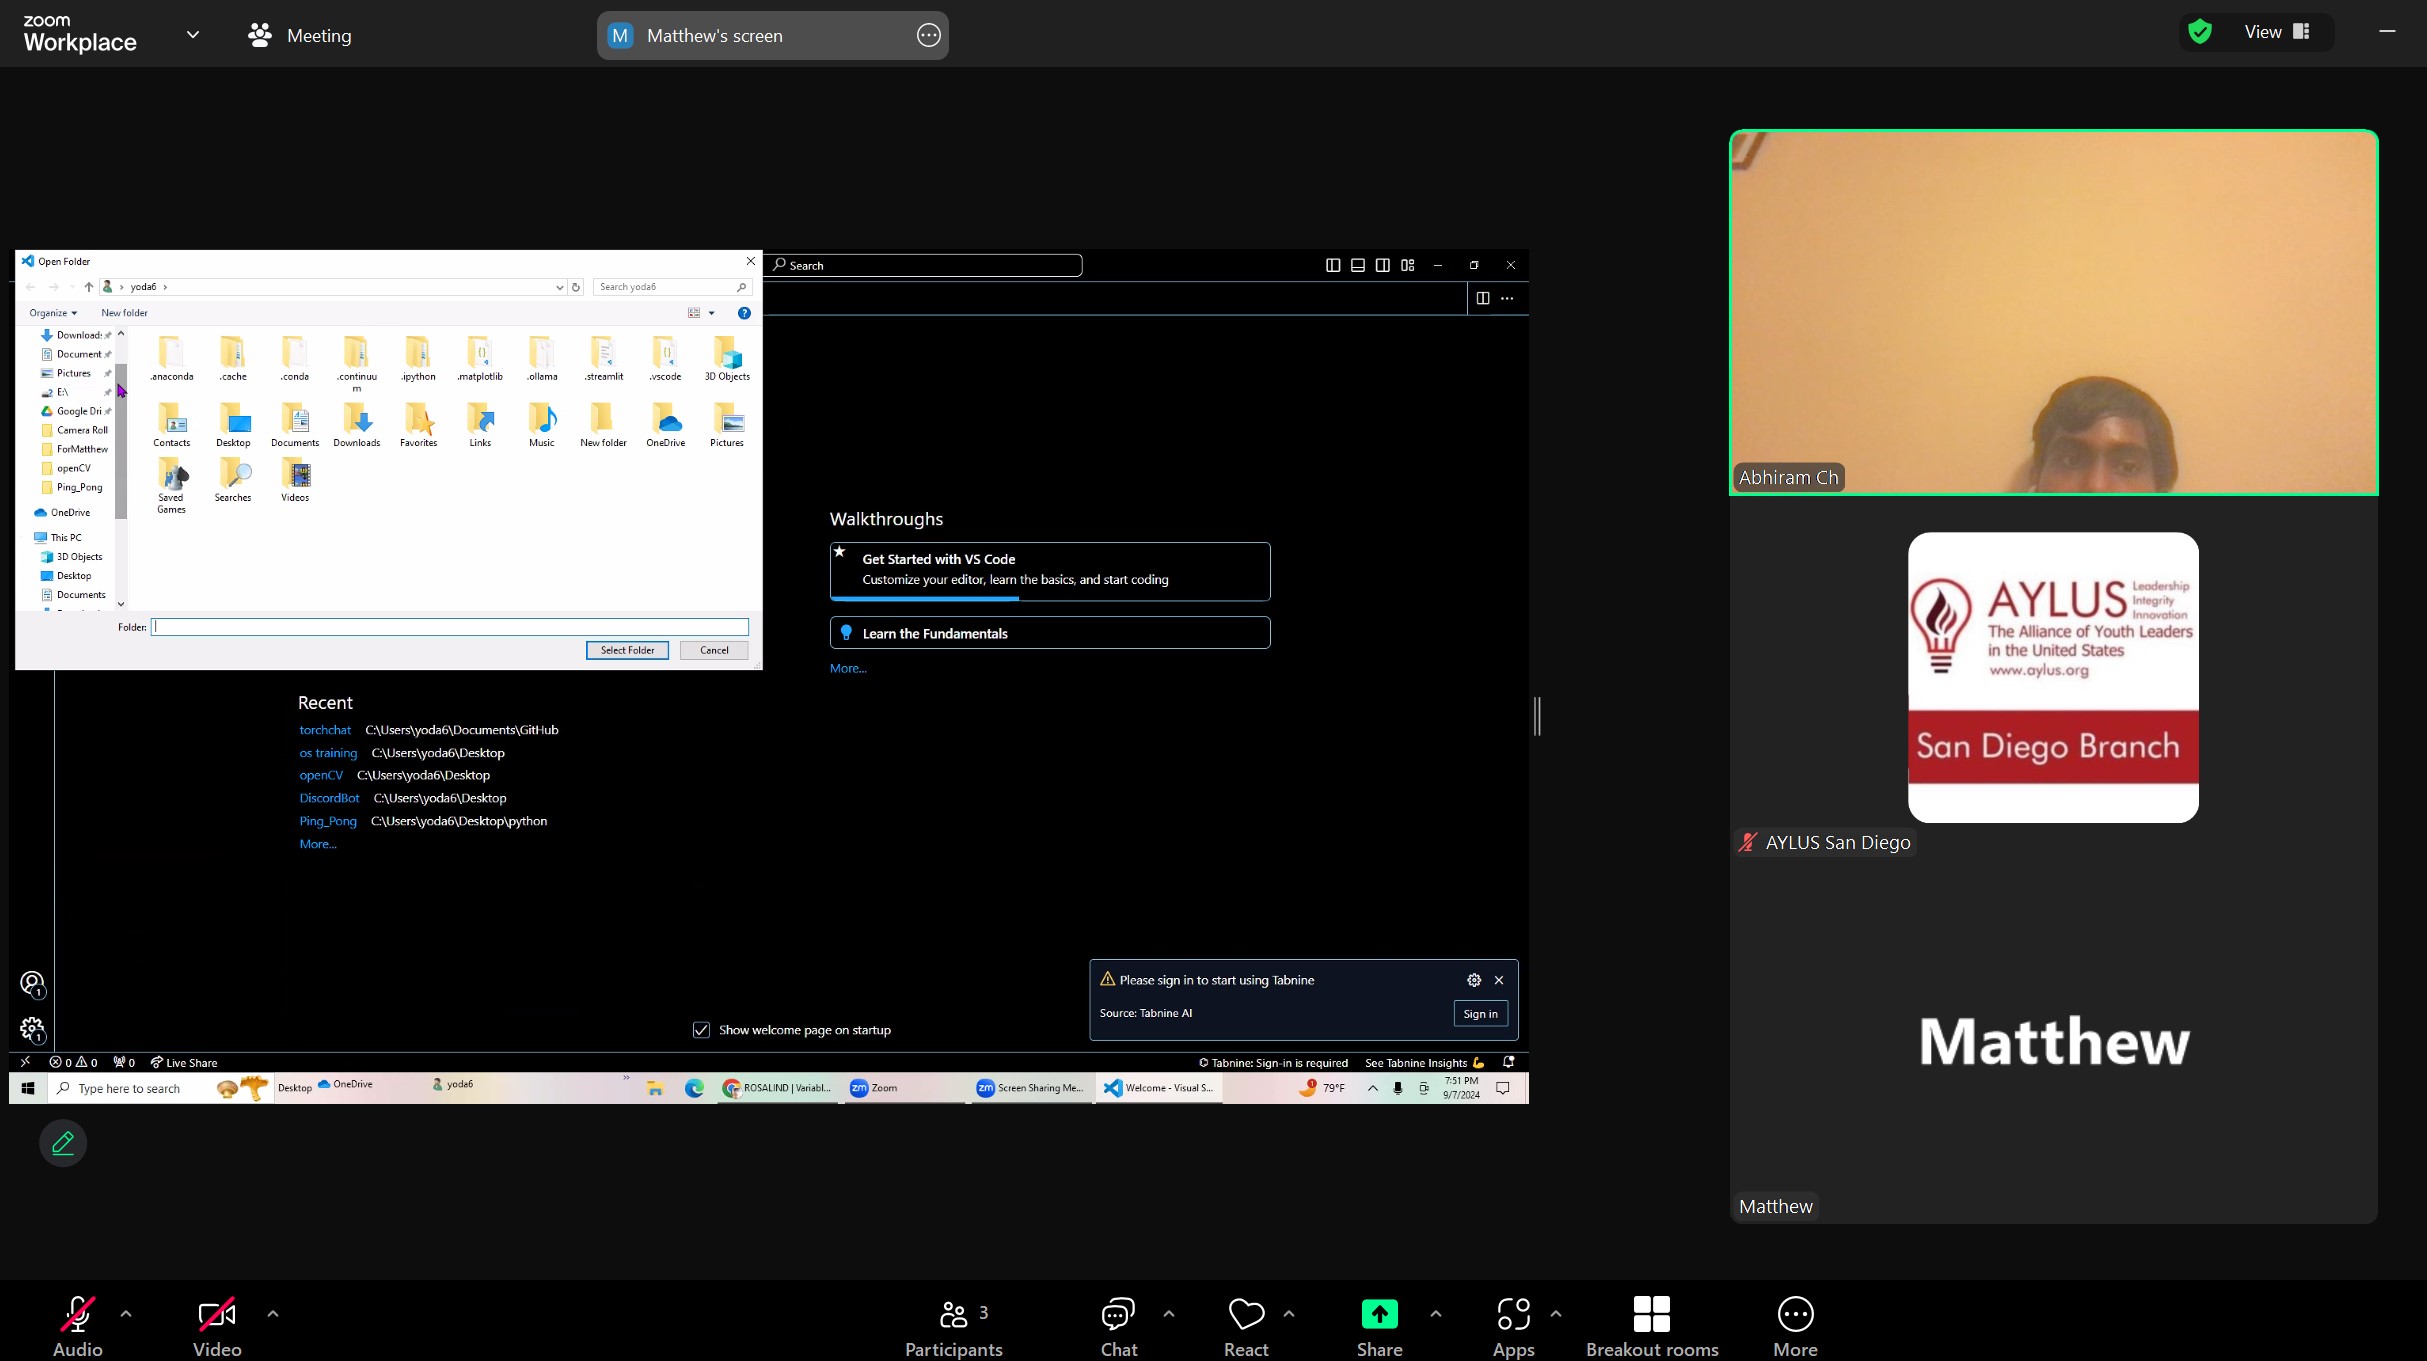Click the Folder name input field
The image size is (2427, 1361).
tap(449, 627)
